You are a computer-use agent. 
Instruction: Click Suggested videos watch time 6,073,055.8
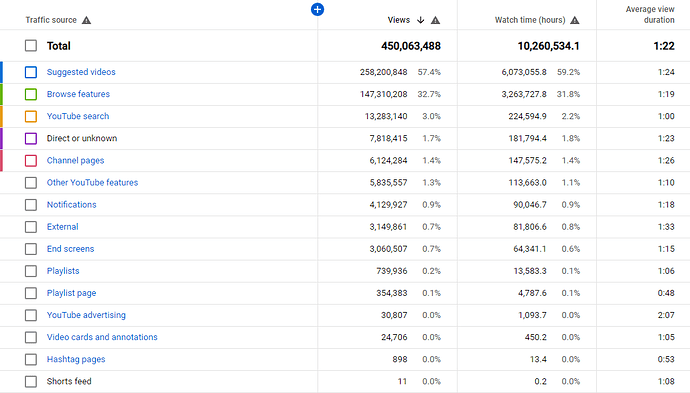524,72
